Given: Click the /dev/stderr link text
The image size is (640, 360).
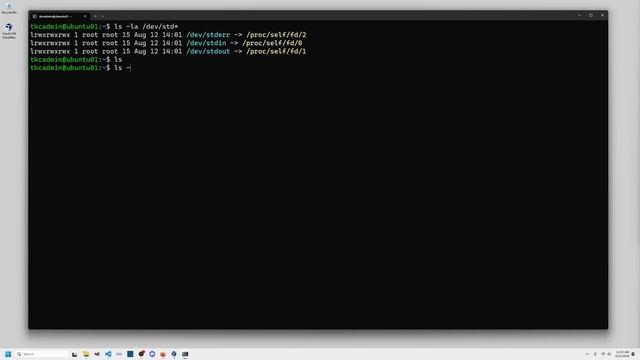Looking at the screenshot, I should 208,35.
